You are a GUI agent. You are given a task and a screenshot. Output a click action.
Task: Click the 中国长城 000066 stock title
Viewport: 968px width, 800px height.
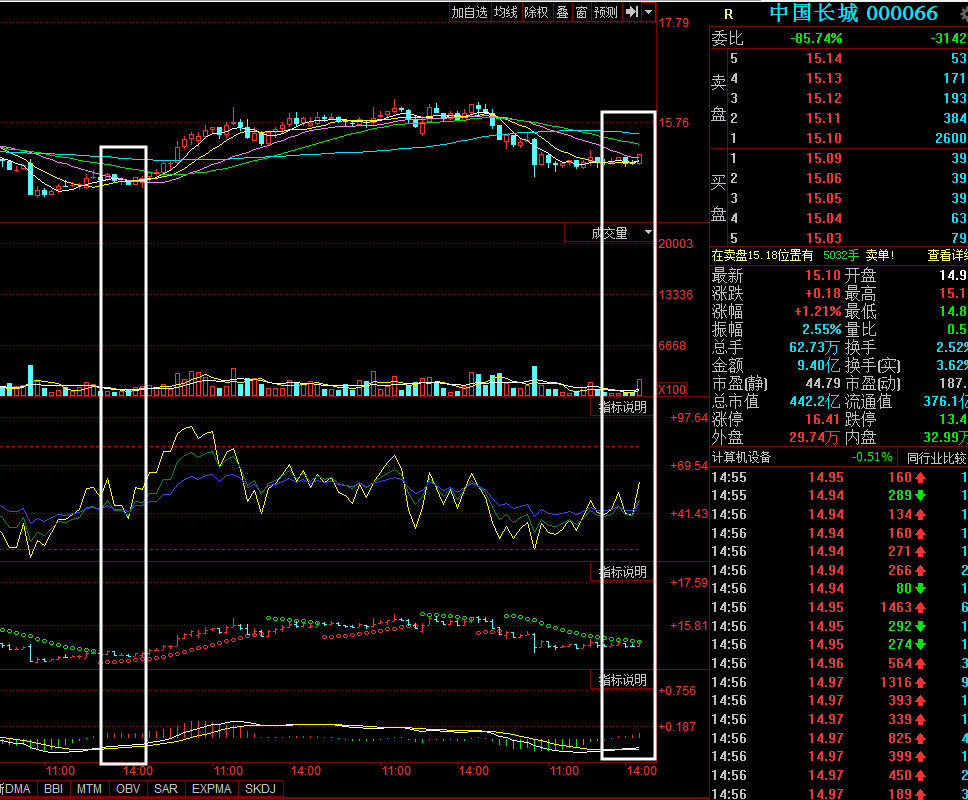pos(854,14)
